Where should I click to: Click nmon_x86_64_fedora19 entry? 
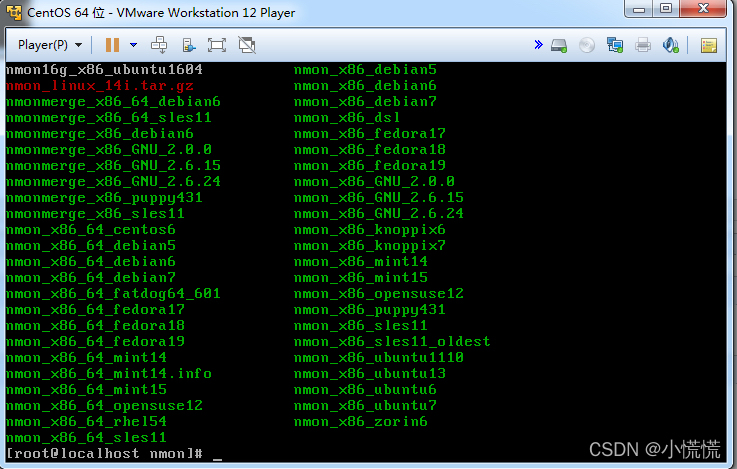[x=95, y=342]
